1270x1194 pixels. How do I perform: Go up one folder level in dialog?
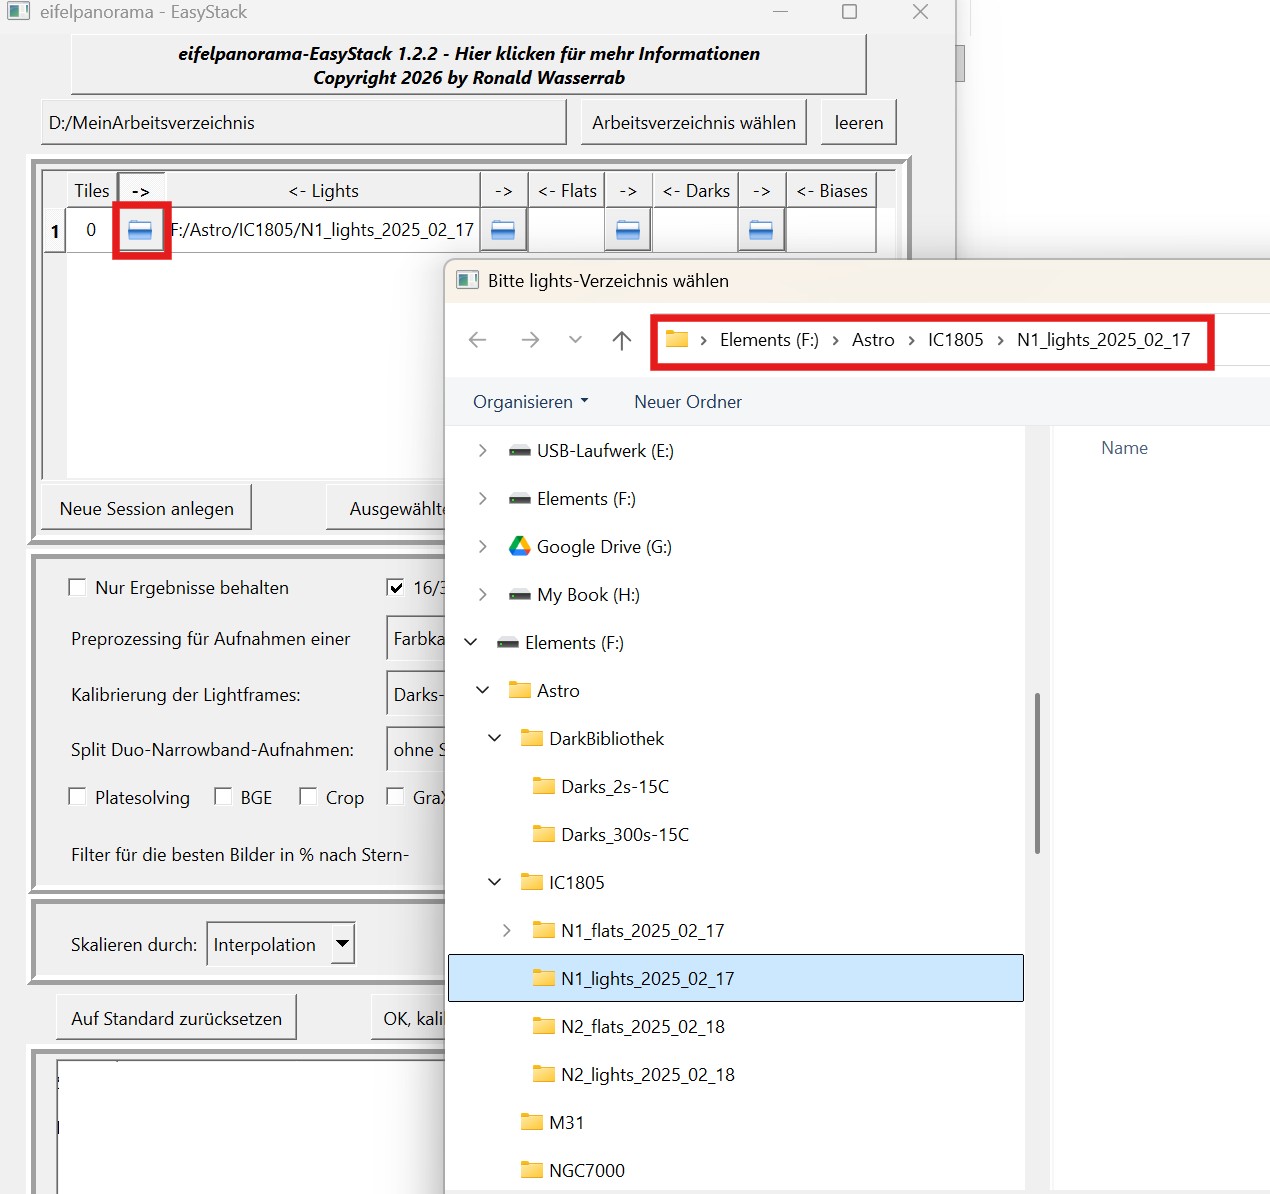click(622, 341)
